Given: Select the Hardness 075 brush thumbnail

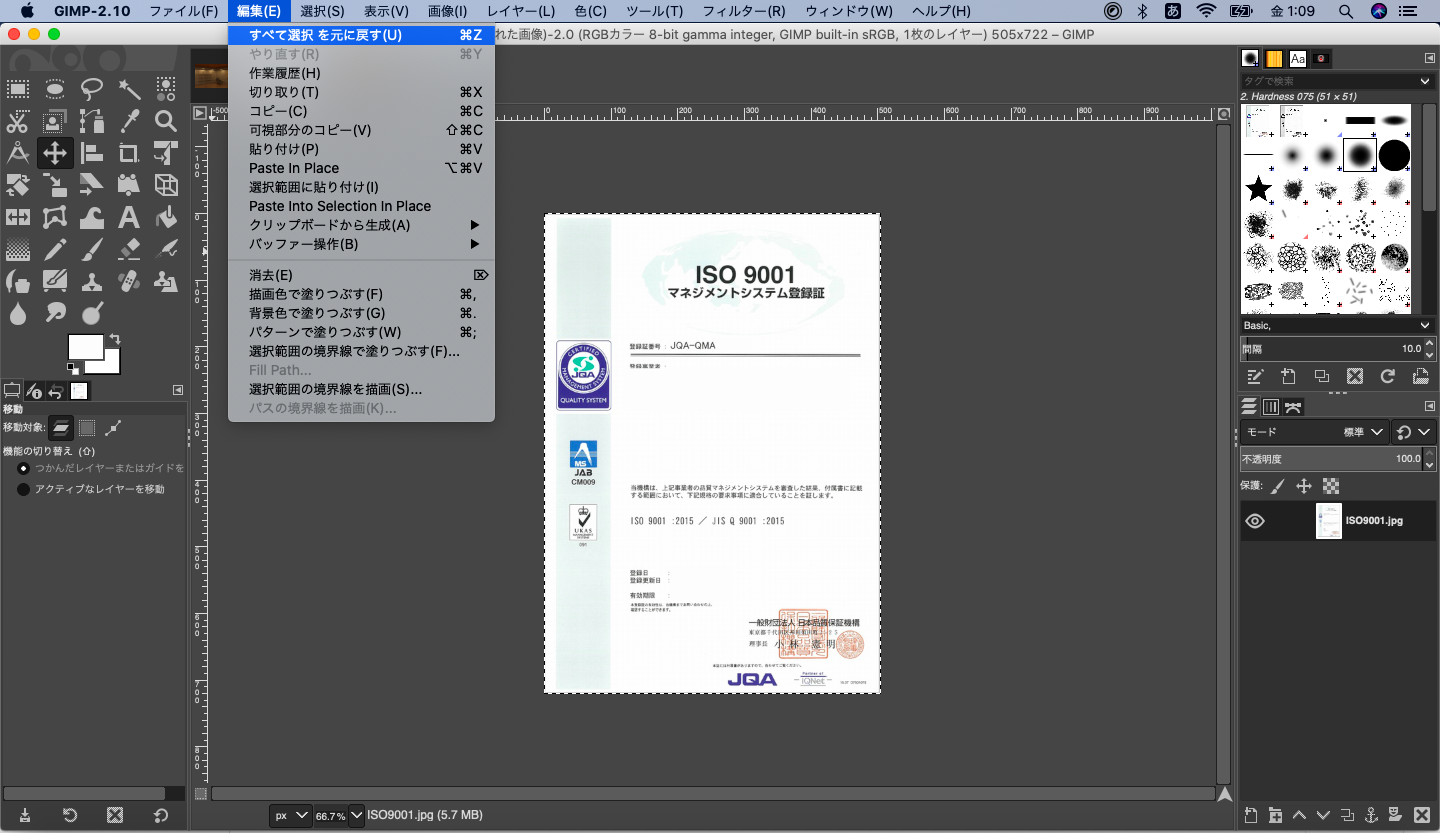Looking at the screenshot, I should point(1360,155).
